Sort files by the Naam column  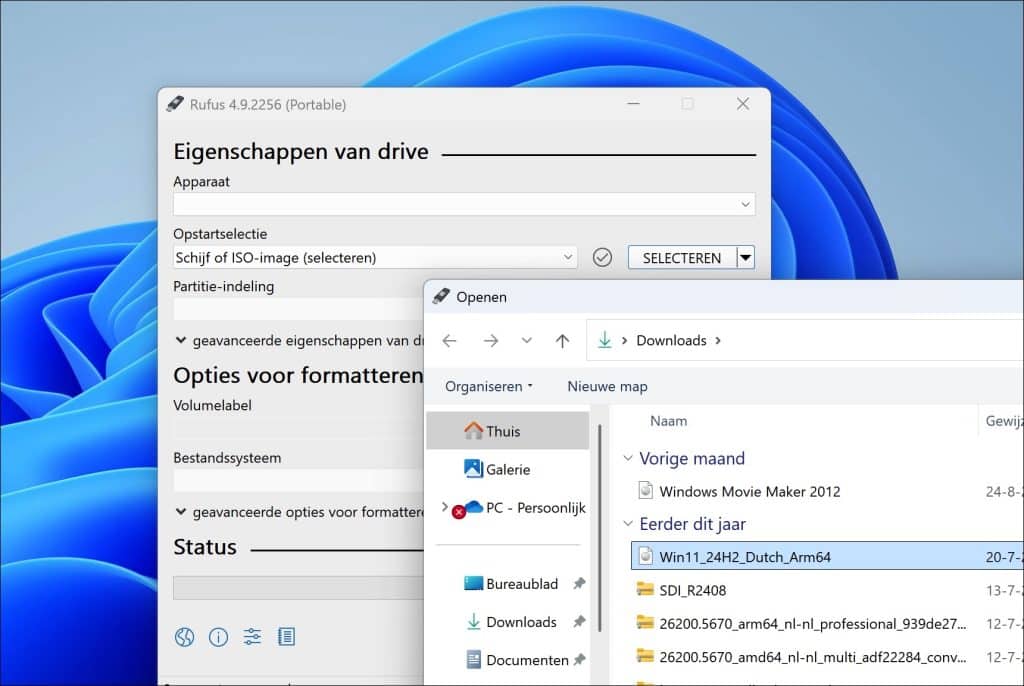click(x=668, y=421)
